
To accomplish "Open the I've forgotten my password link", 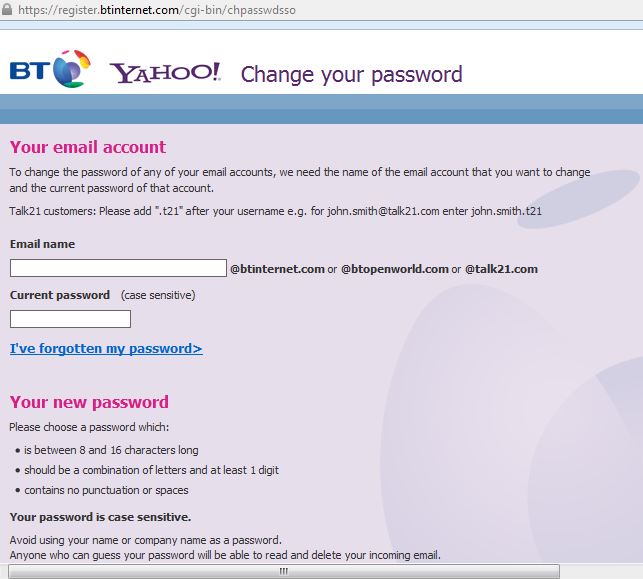I will point(106,349).
